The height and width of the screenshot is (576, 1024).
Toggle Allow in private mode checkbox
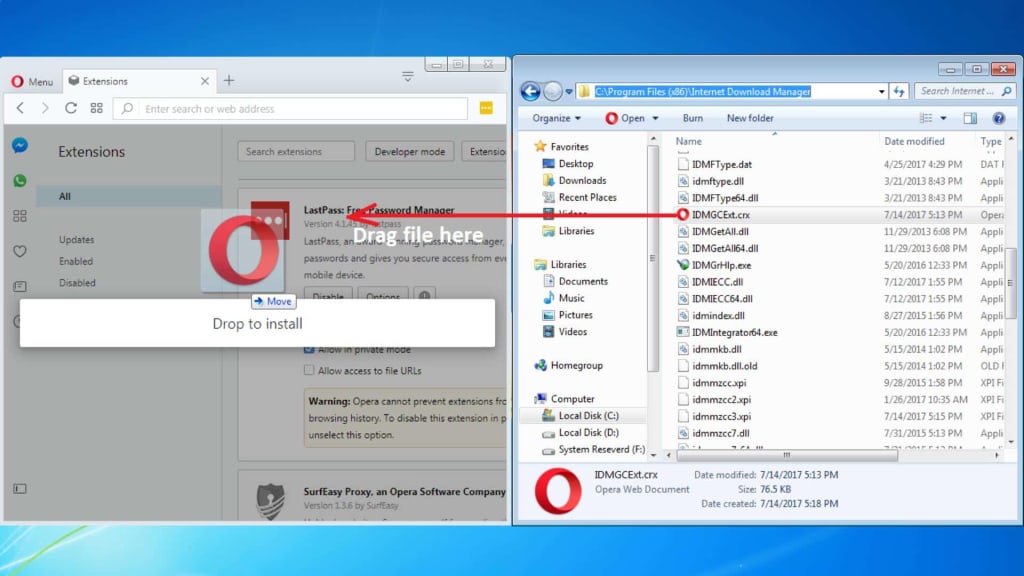[x=309, y=349]
